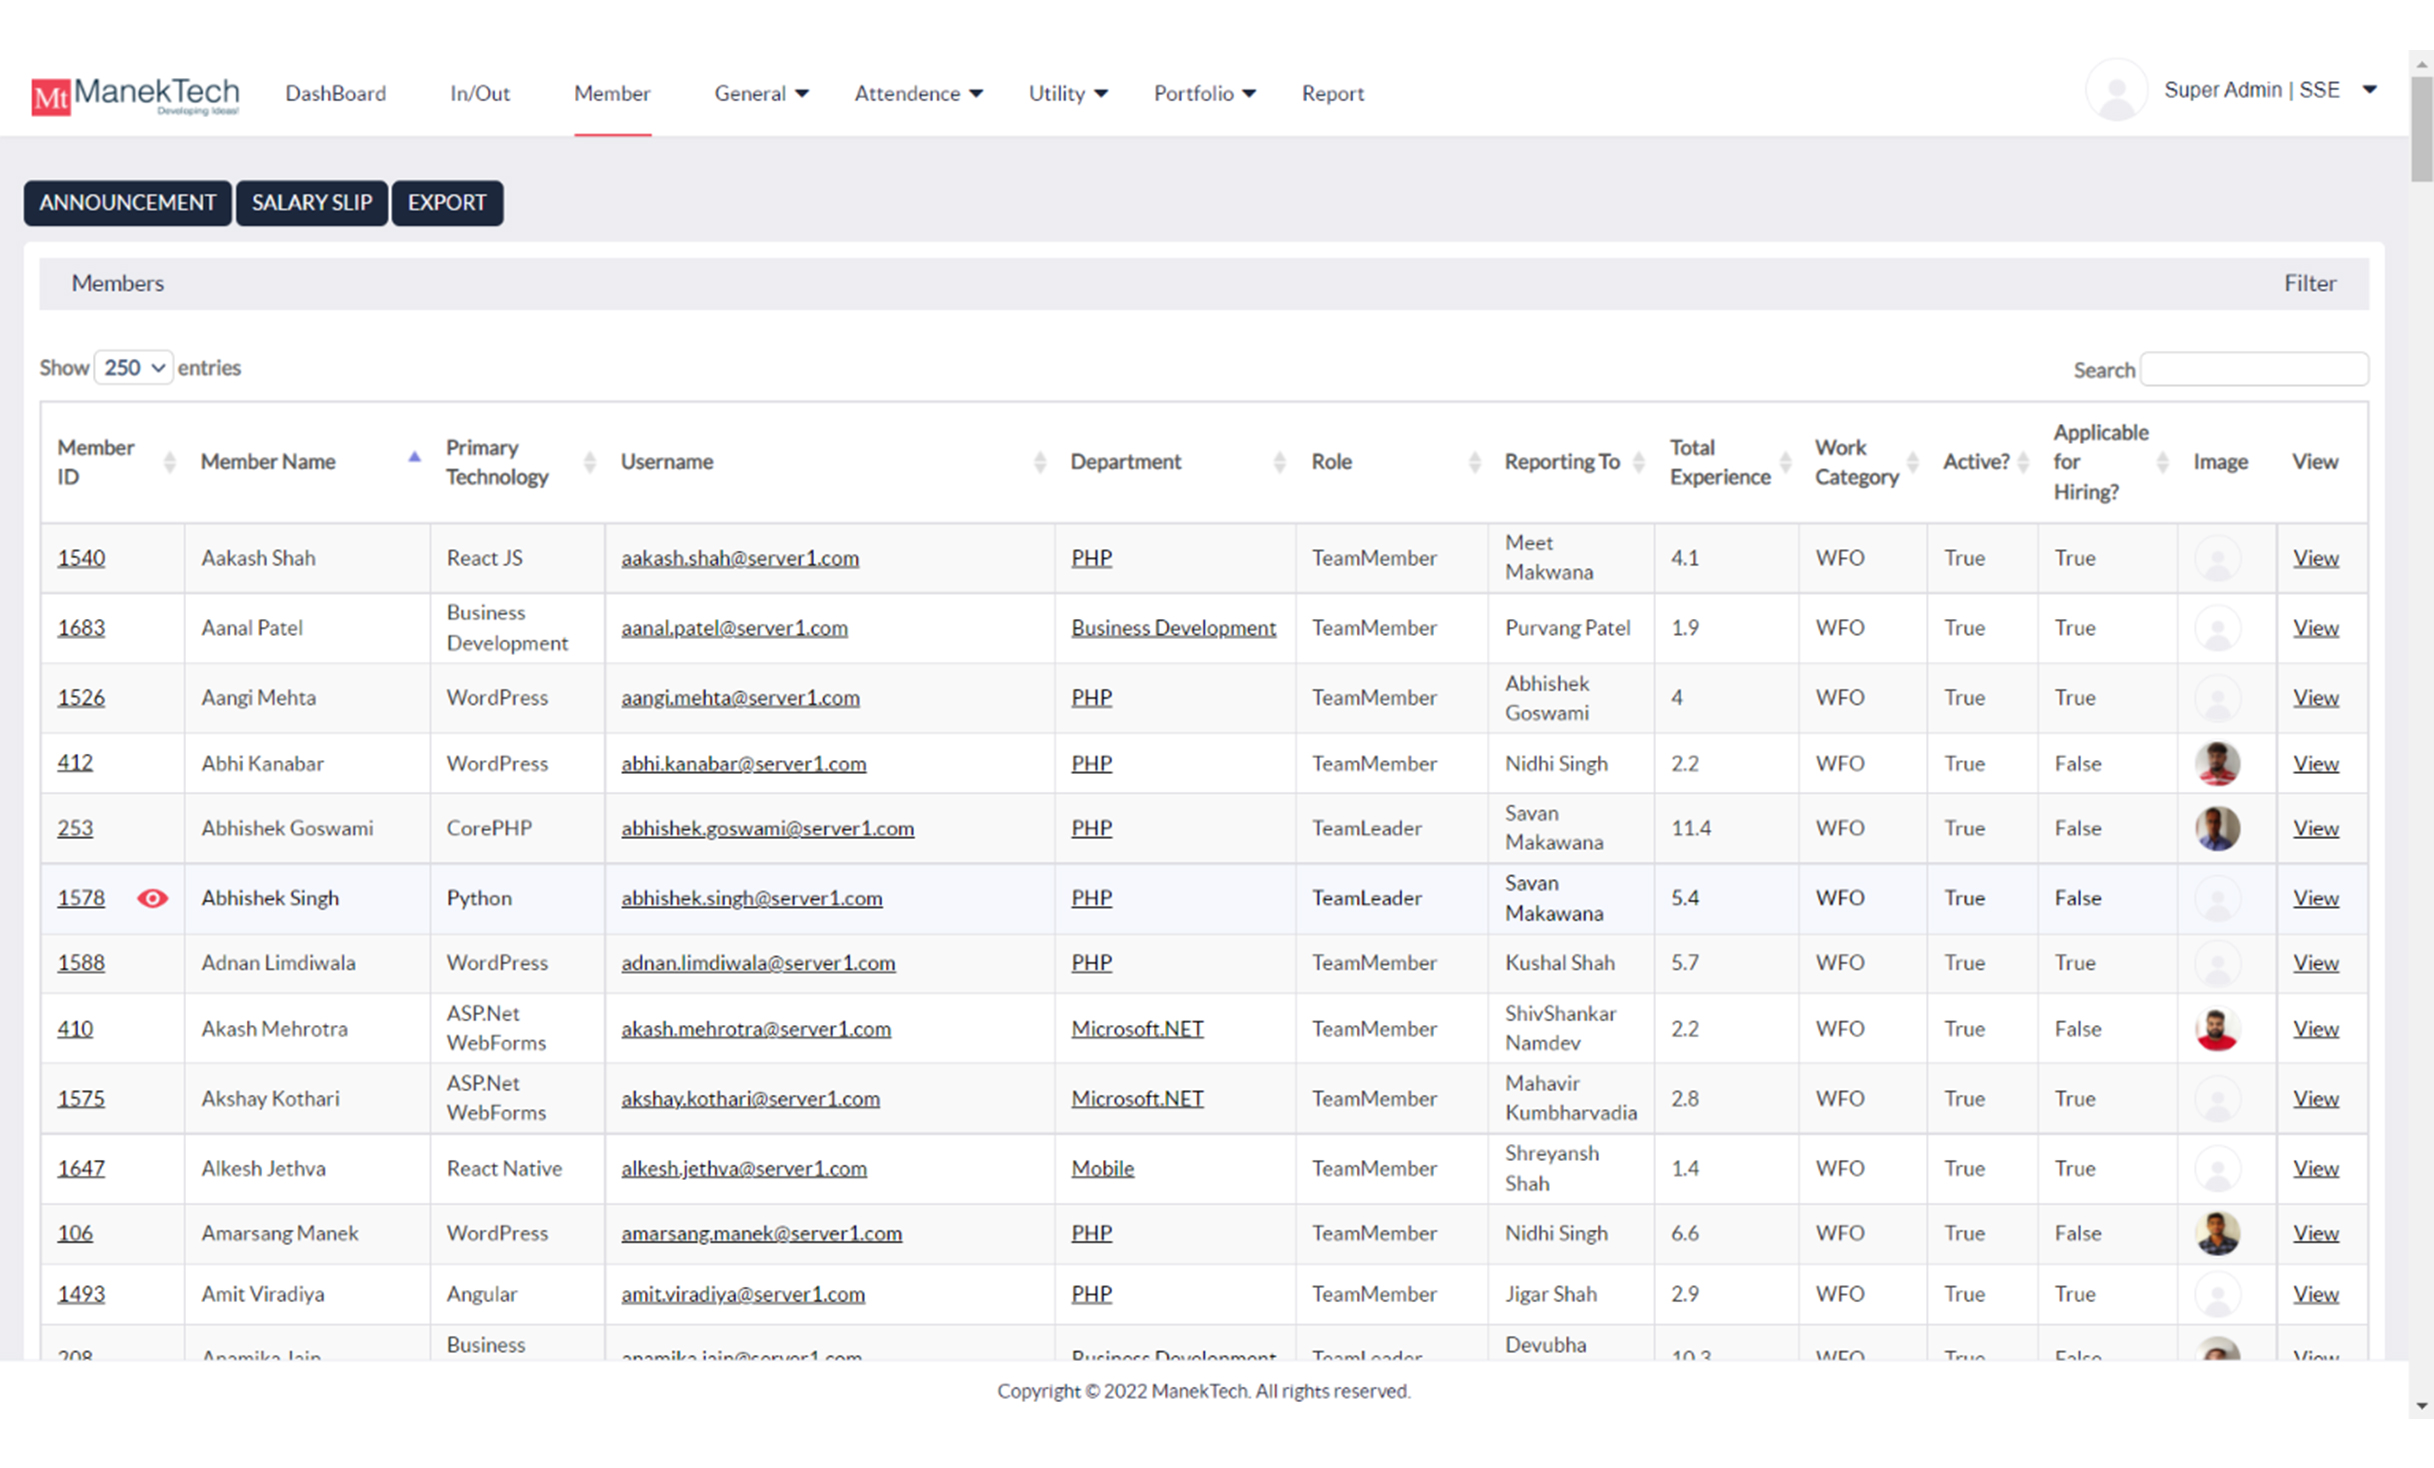The height and width of the screenshot is (1468, 2434).
Task: Open member ID 412 link
Action: [x=75, y=763]
